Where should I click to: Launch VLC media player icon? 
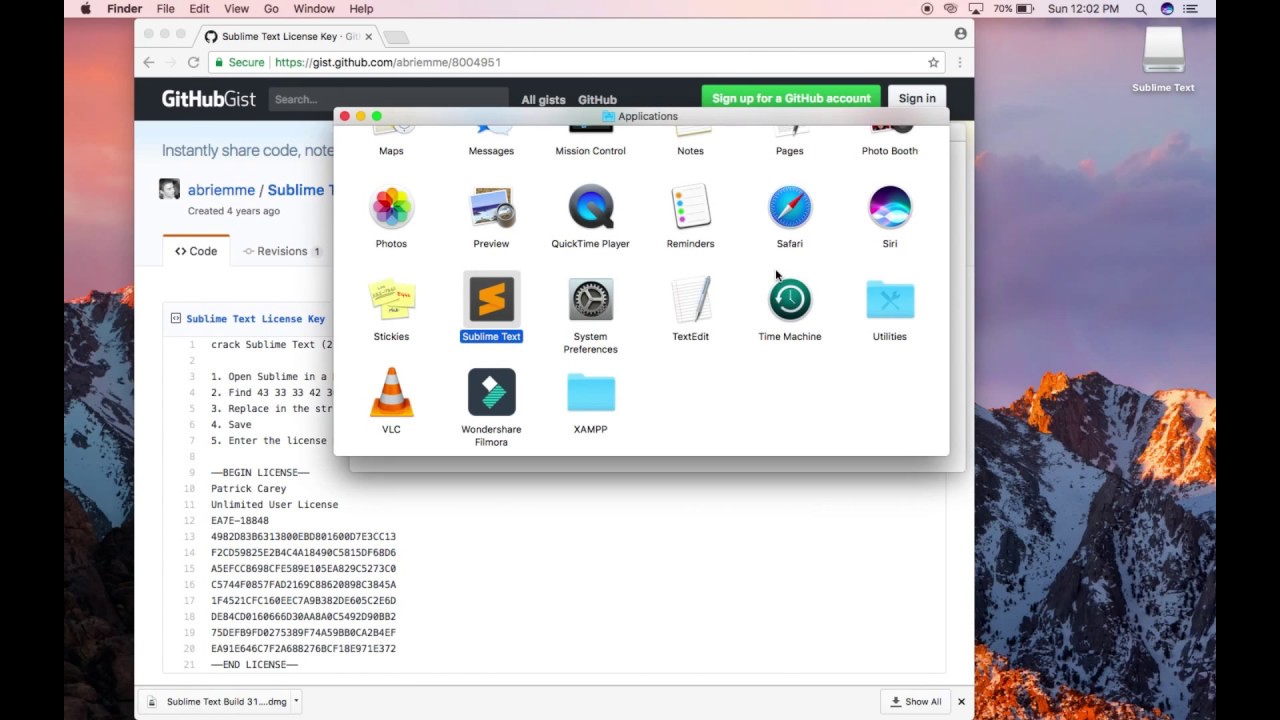391,393
